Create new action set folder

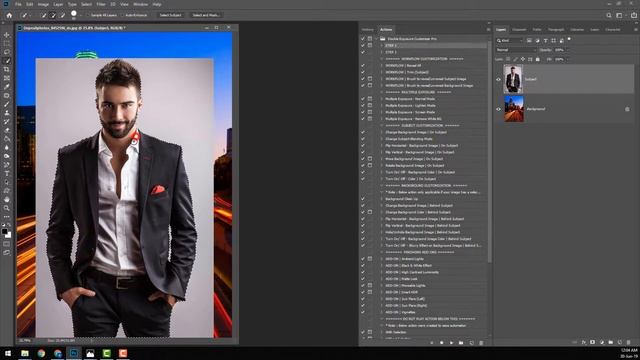pos(461,343)
